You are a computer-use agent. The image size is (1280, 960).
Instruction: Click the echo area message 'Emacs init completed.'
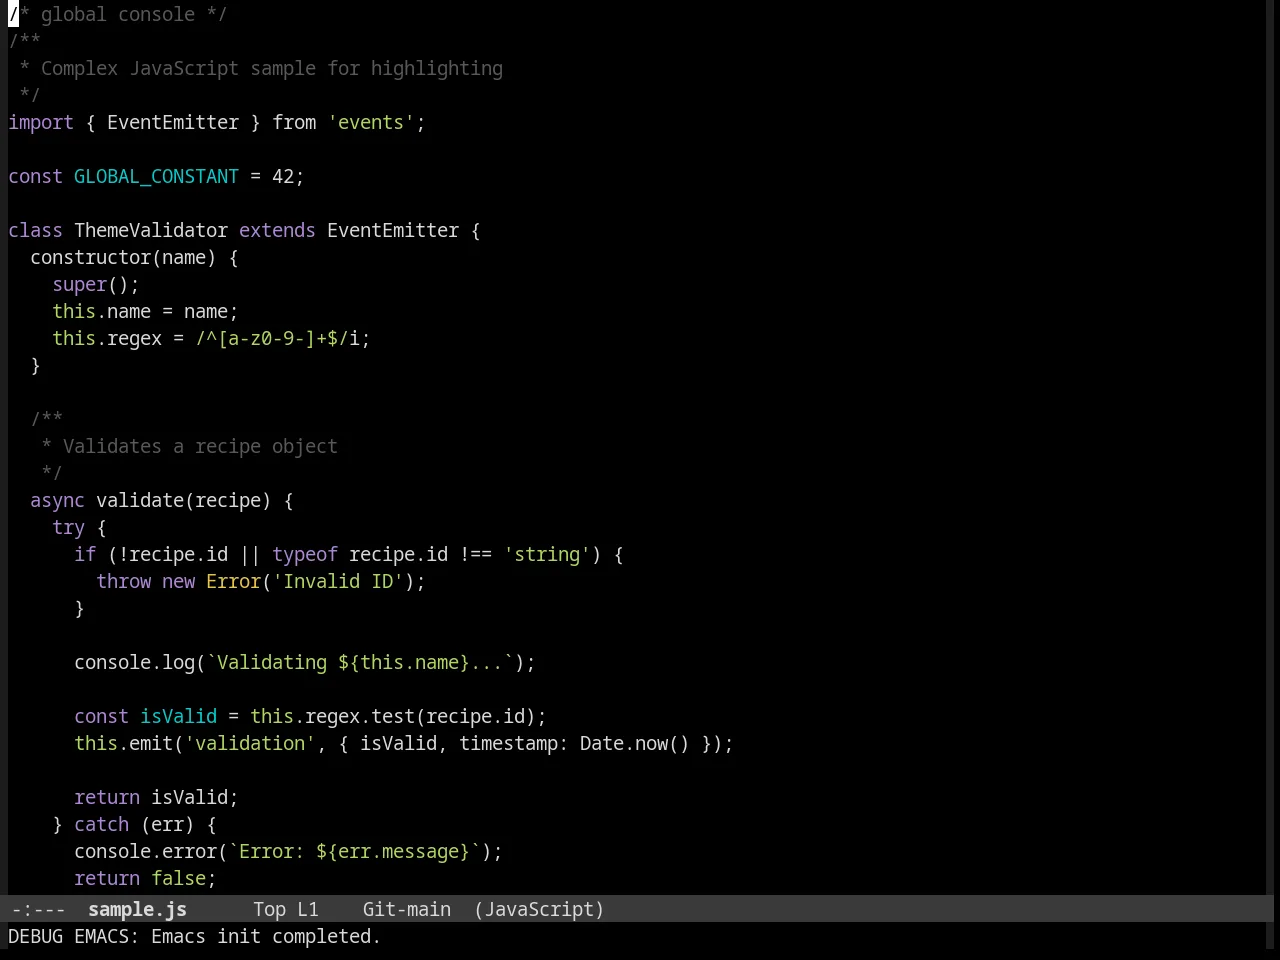click(266, 936)
